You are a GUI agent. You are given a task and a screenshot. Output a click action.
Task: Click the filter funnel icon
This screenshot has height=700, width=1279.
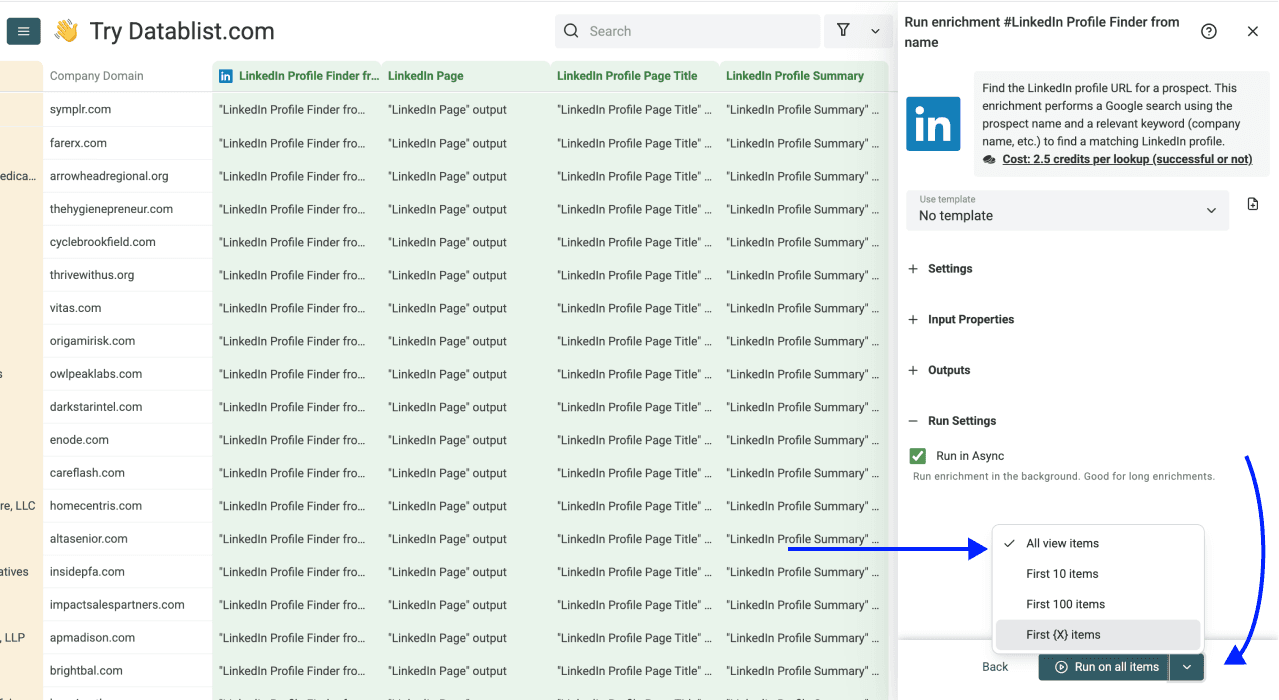pyautogui.click(x=843, y=31)
